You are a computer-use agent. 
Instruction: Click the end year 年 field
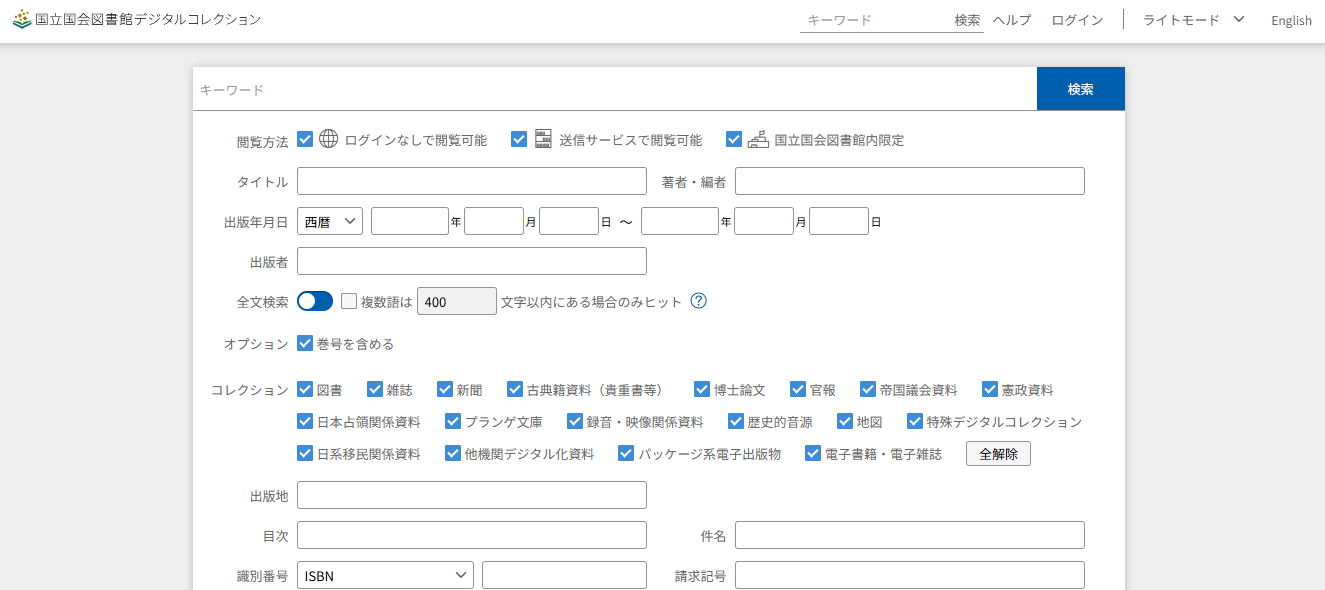click(x=680, y=221)
